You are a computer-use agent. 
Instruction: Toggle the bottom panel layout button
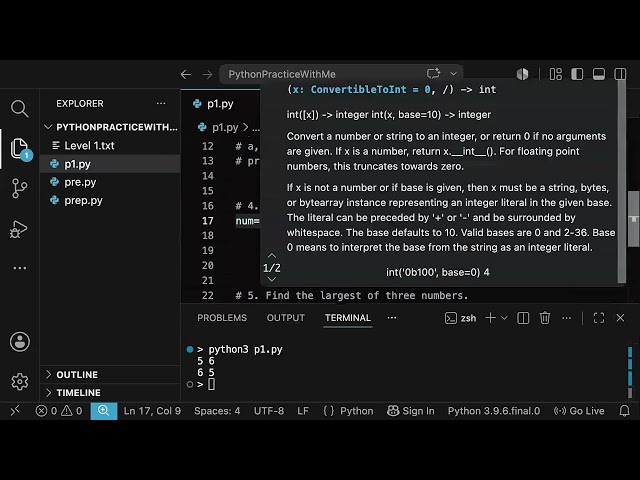point(598,74)
